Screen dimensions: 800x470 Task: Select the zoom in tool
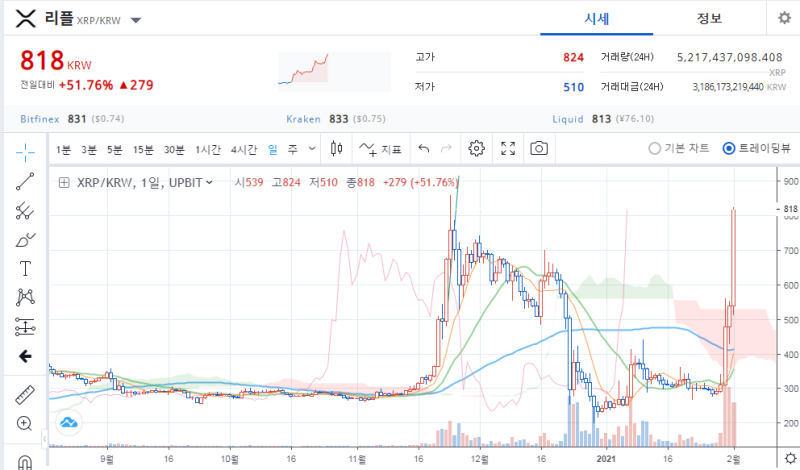[24, 423]
